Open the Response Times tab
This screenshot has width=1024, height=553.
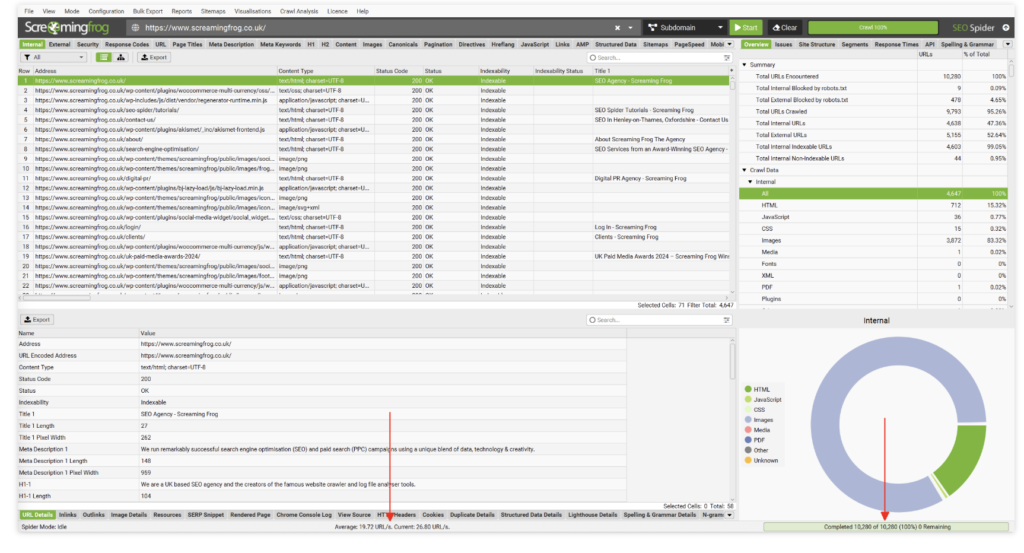[896, 44]
